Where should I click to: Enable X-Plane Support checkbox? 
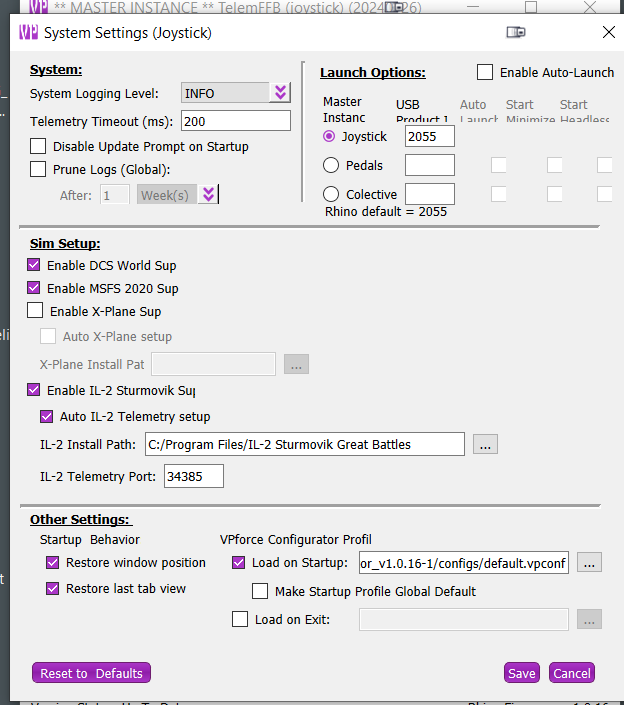[x=36, y=312]
